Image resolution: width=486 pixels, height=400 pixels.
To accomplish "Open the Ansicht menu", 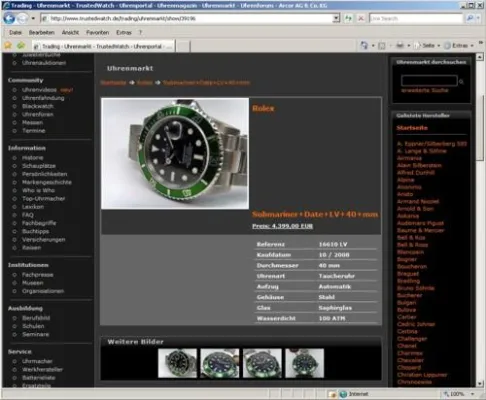I will 70,32.
